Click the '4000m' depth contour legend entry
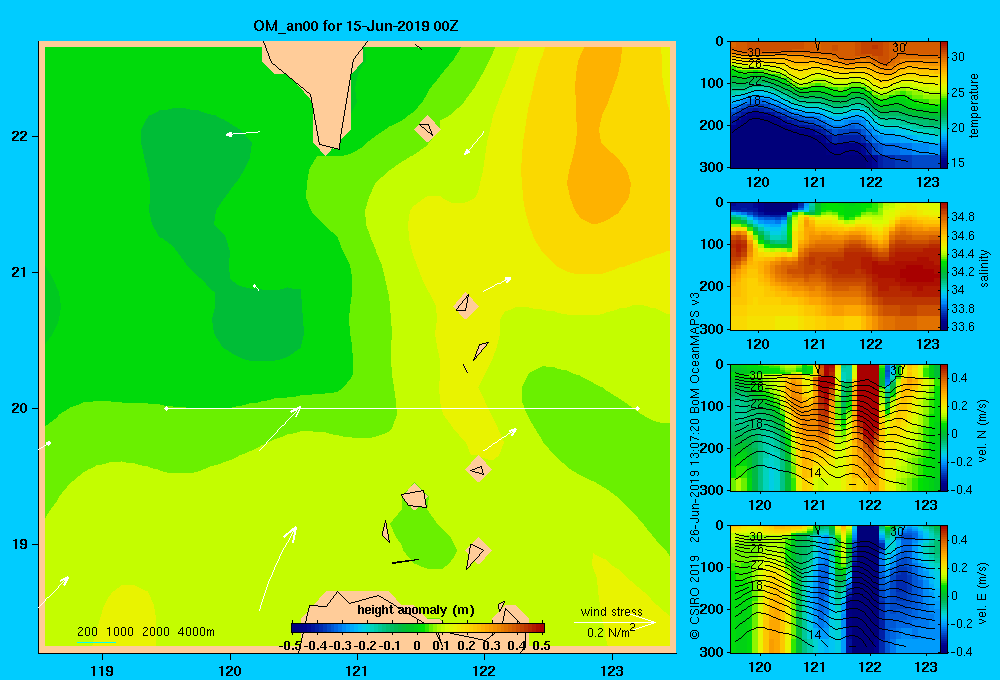The height and width of the screenshot is (680, 1000). point(196,632)
